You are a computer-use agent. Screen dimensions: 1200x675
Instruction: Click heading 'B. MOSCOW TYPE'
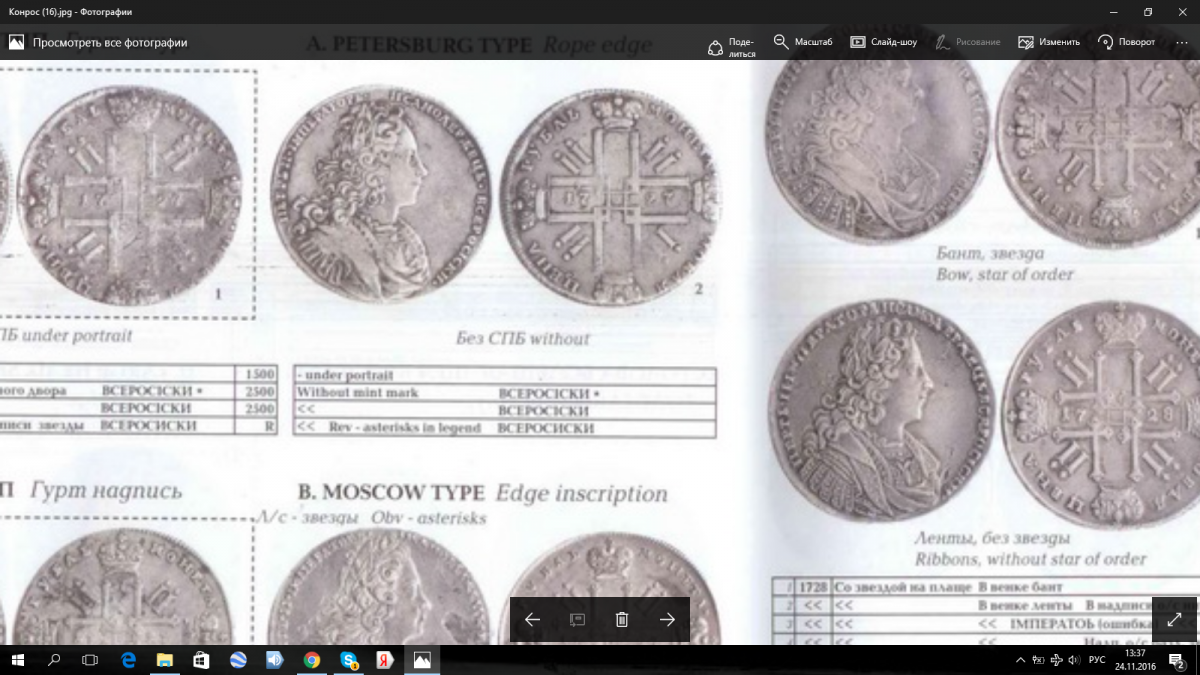tap(391, 493)
